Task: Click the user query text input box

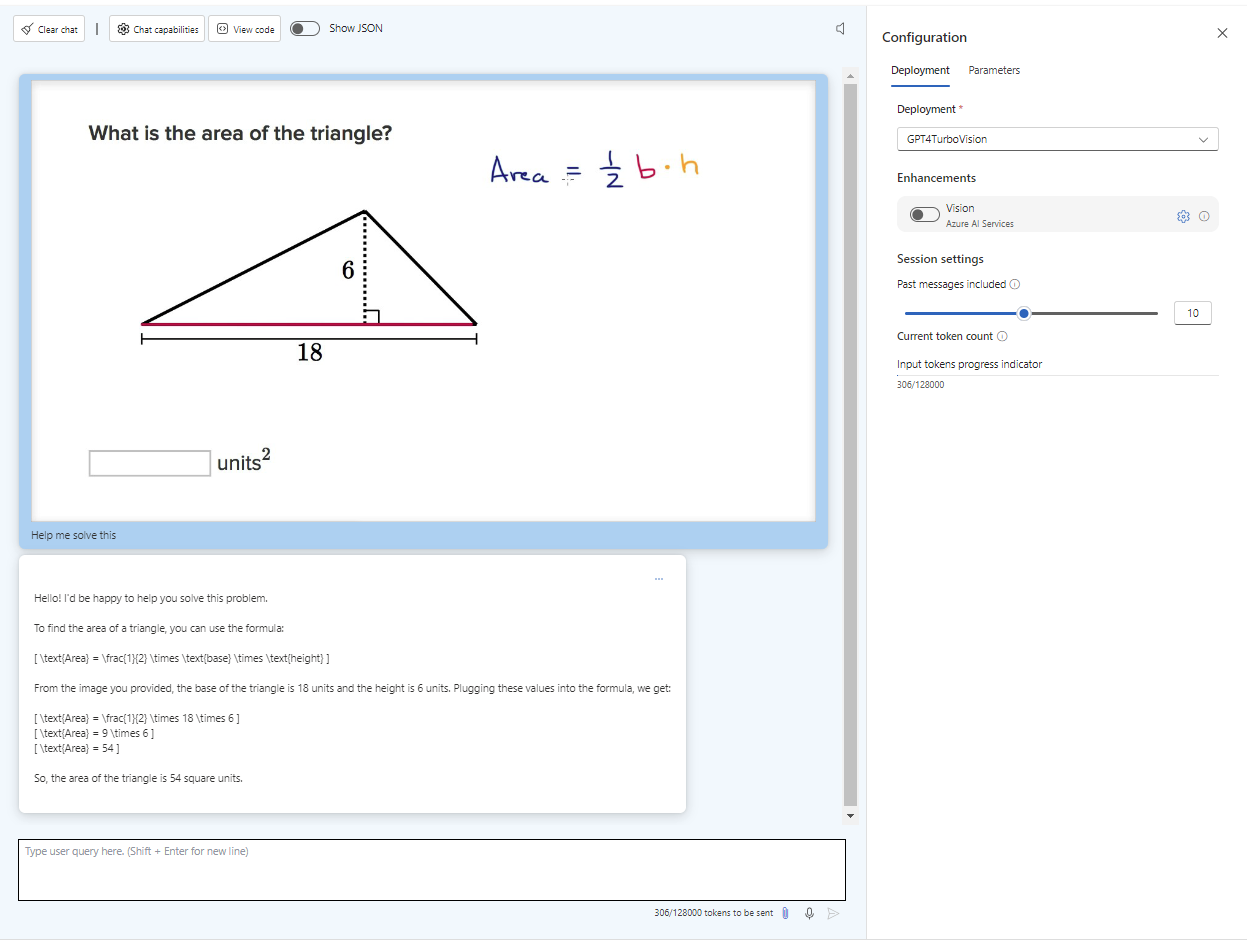Action: (431, 869)
